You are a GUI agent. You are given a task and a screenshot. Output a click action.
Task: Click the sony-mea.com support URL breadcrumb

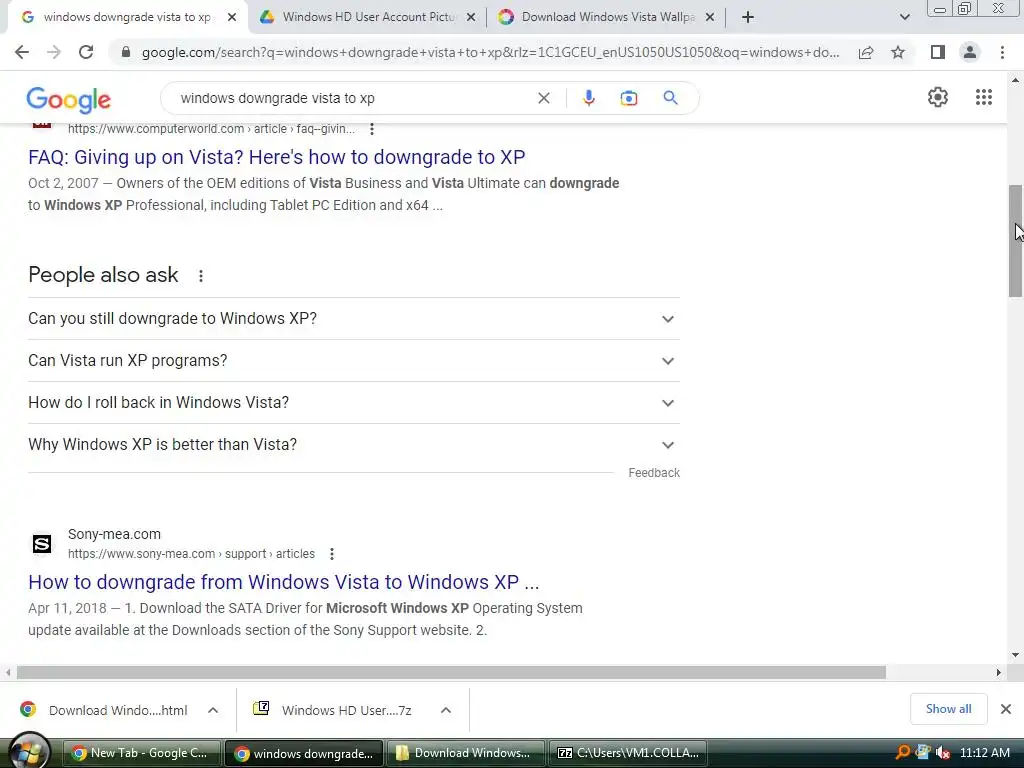[x=191, y=554]
